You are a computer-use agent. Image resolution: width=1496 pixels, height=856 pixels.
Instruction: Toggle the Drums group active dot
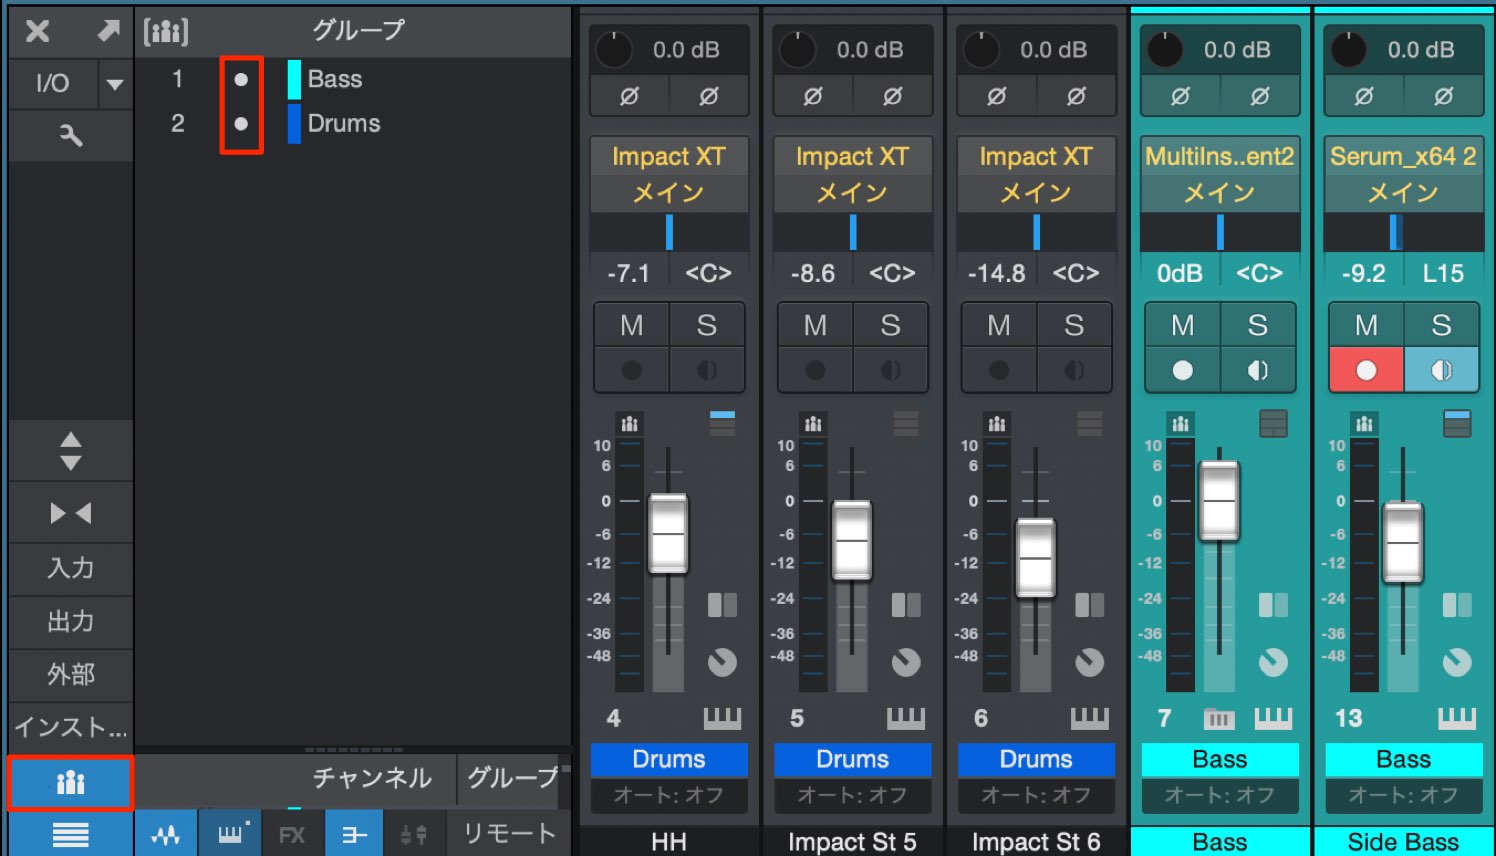click(x=241, y=124)
